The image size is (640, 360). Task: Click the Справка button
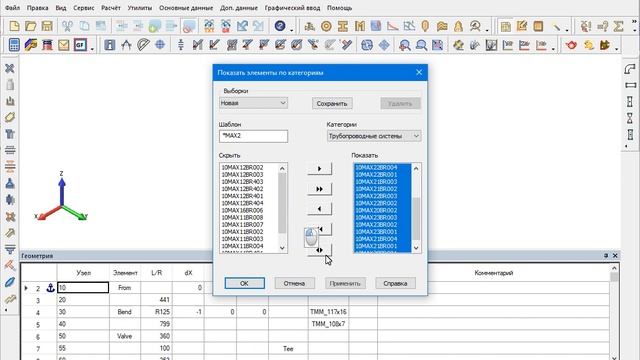tap(395, 283)
